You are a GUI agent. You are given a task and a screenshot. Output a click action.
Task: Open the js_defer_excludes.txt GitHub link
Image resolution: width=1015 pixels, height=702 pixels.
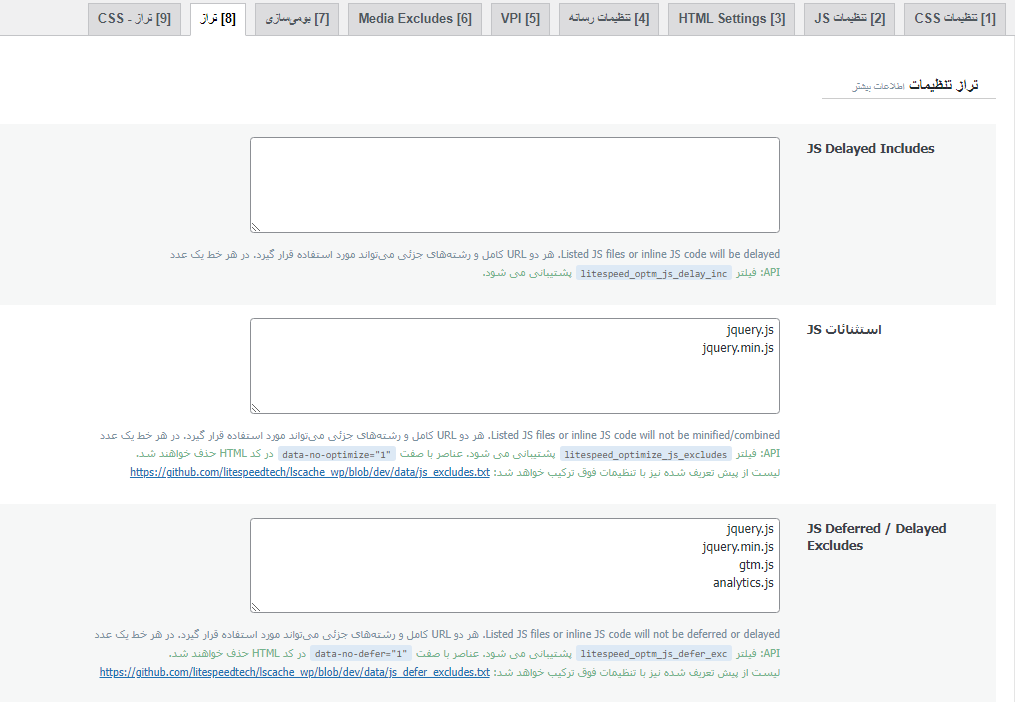point(295,672)
